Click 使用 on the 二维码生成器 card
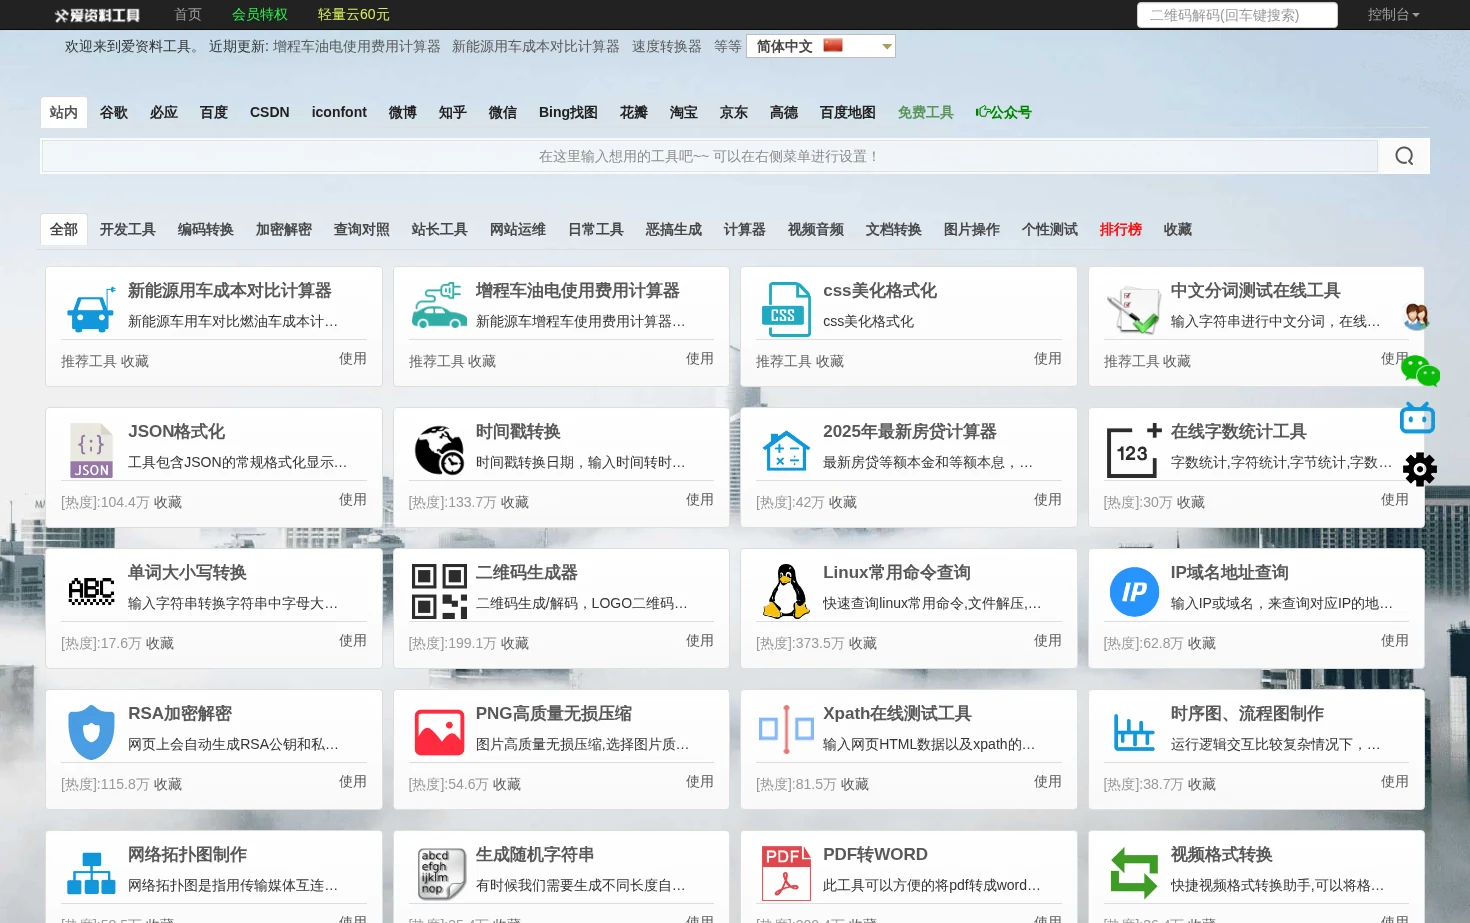The width and height of the screenshot is (1470, 923). tap(700, 640)
